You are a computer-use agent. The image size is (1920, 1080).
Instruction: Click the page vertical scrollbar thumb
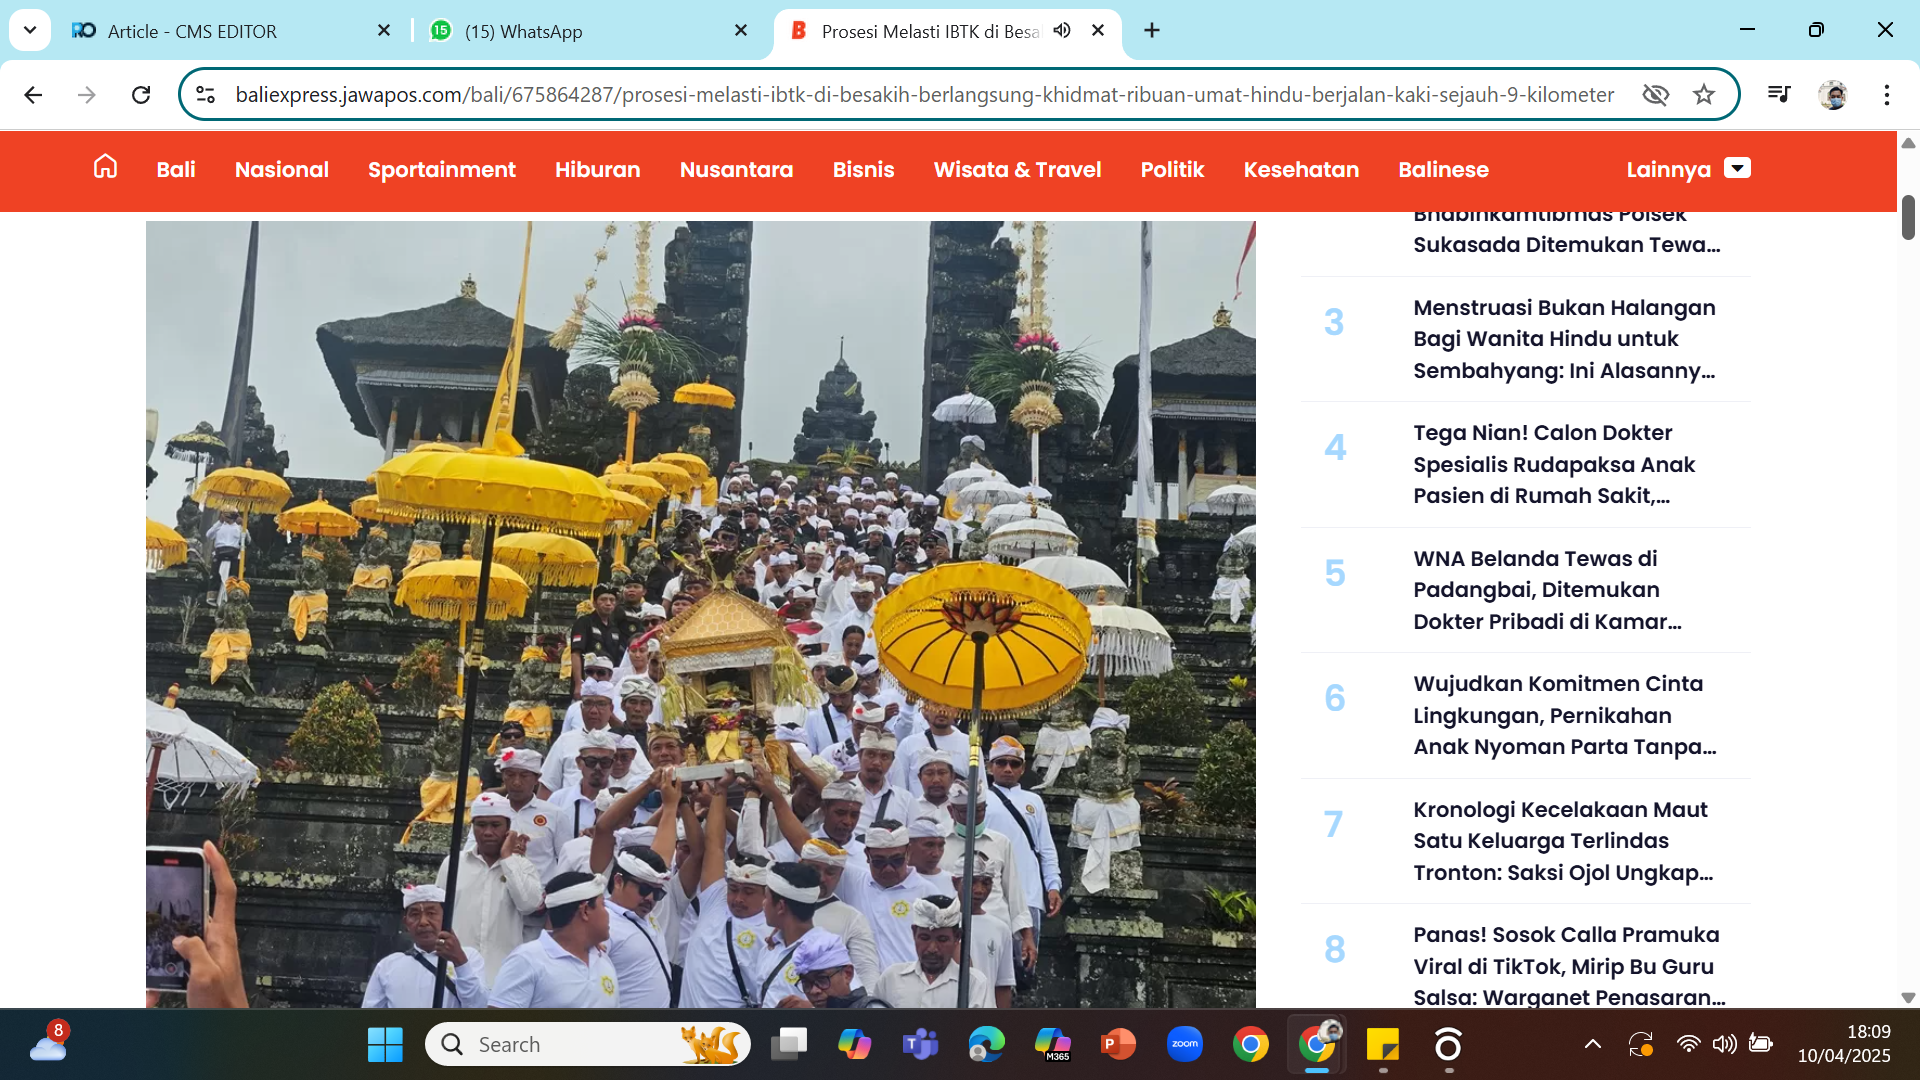(x=1908, y=217)
